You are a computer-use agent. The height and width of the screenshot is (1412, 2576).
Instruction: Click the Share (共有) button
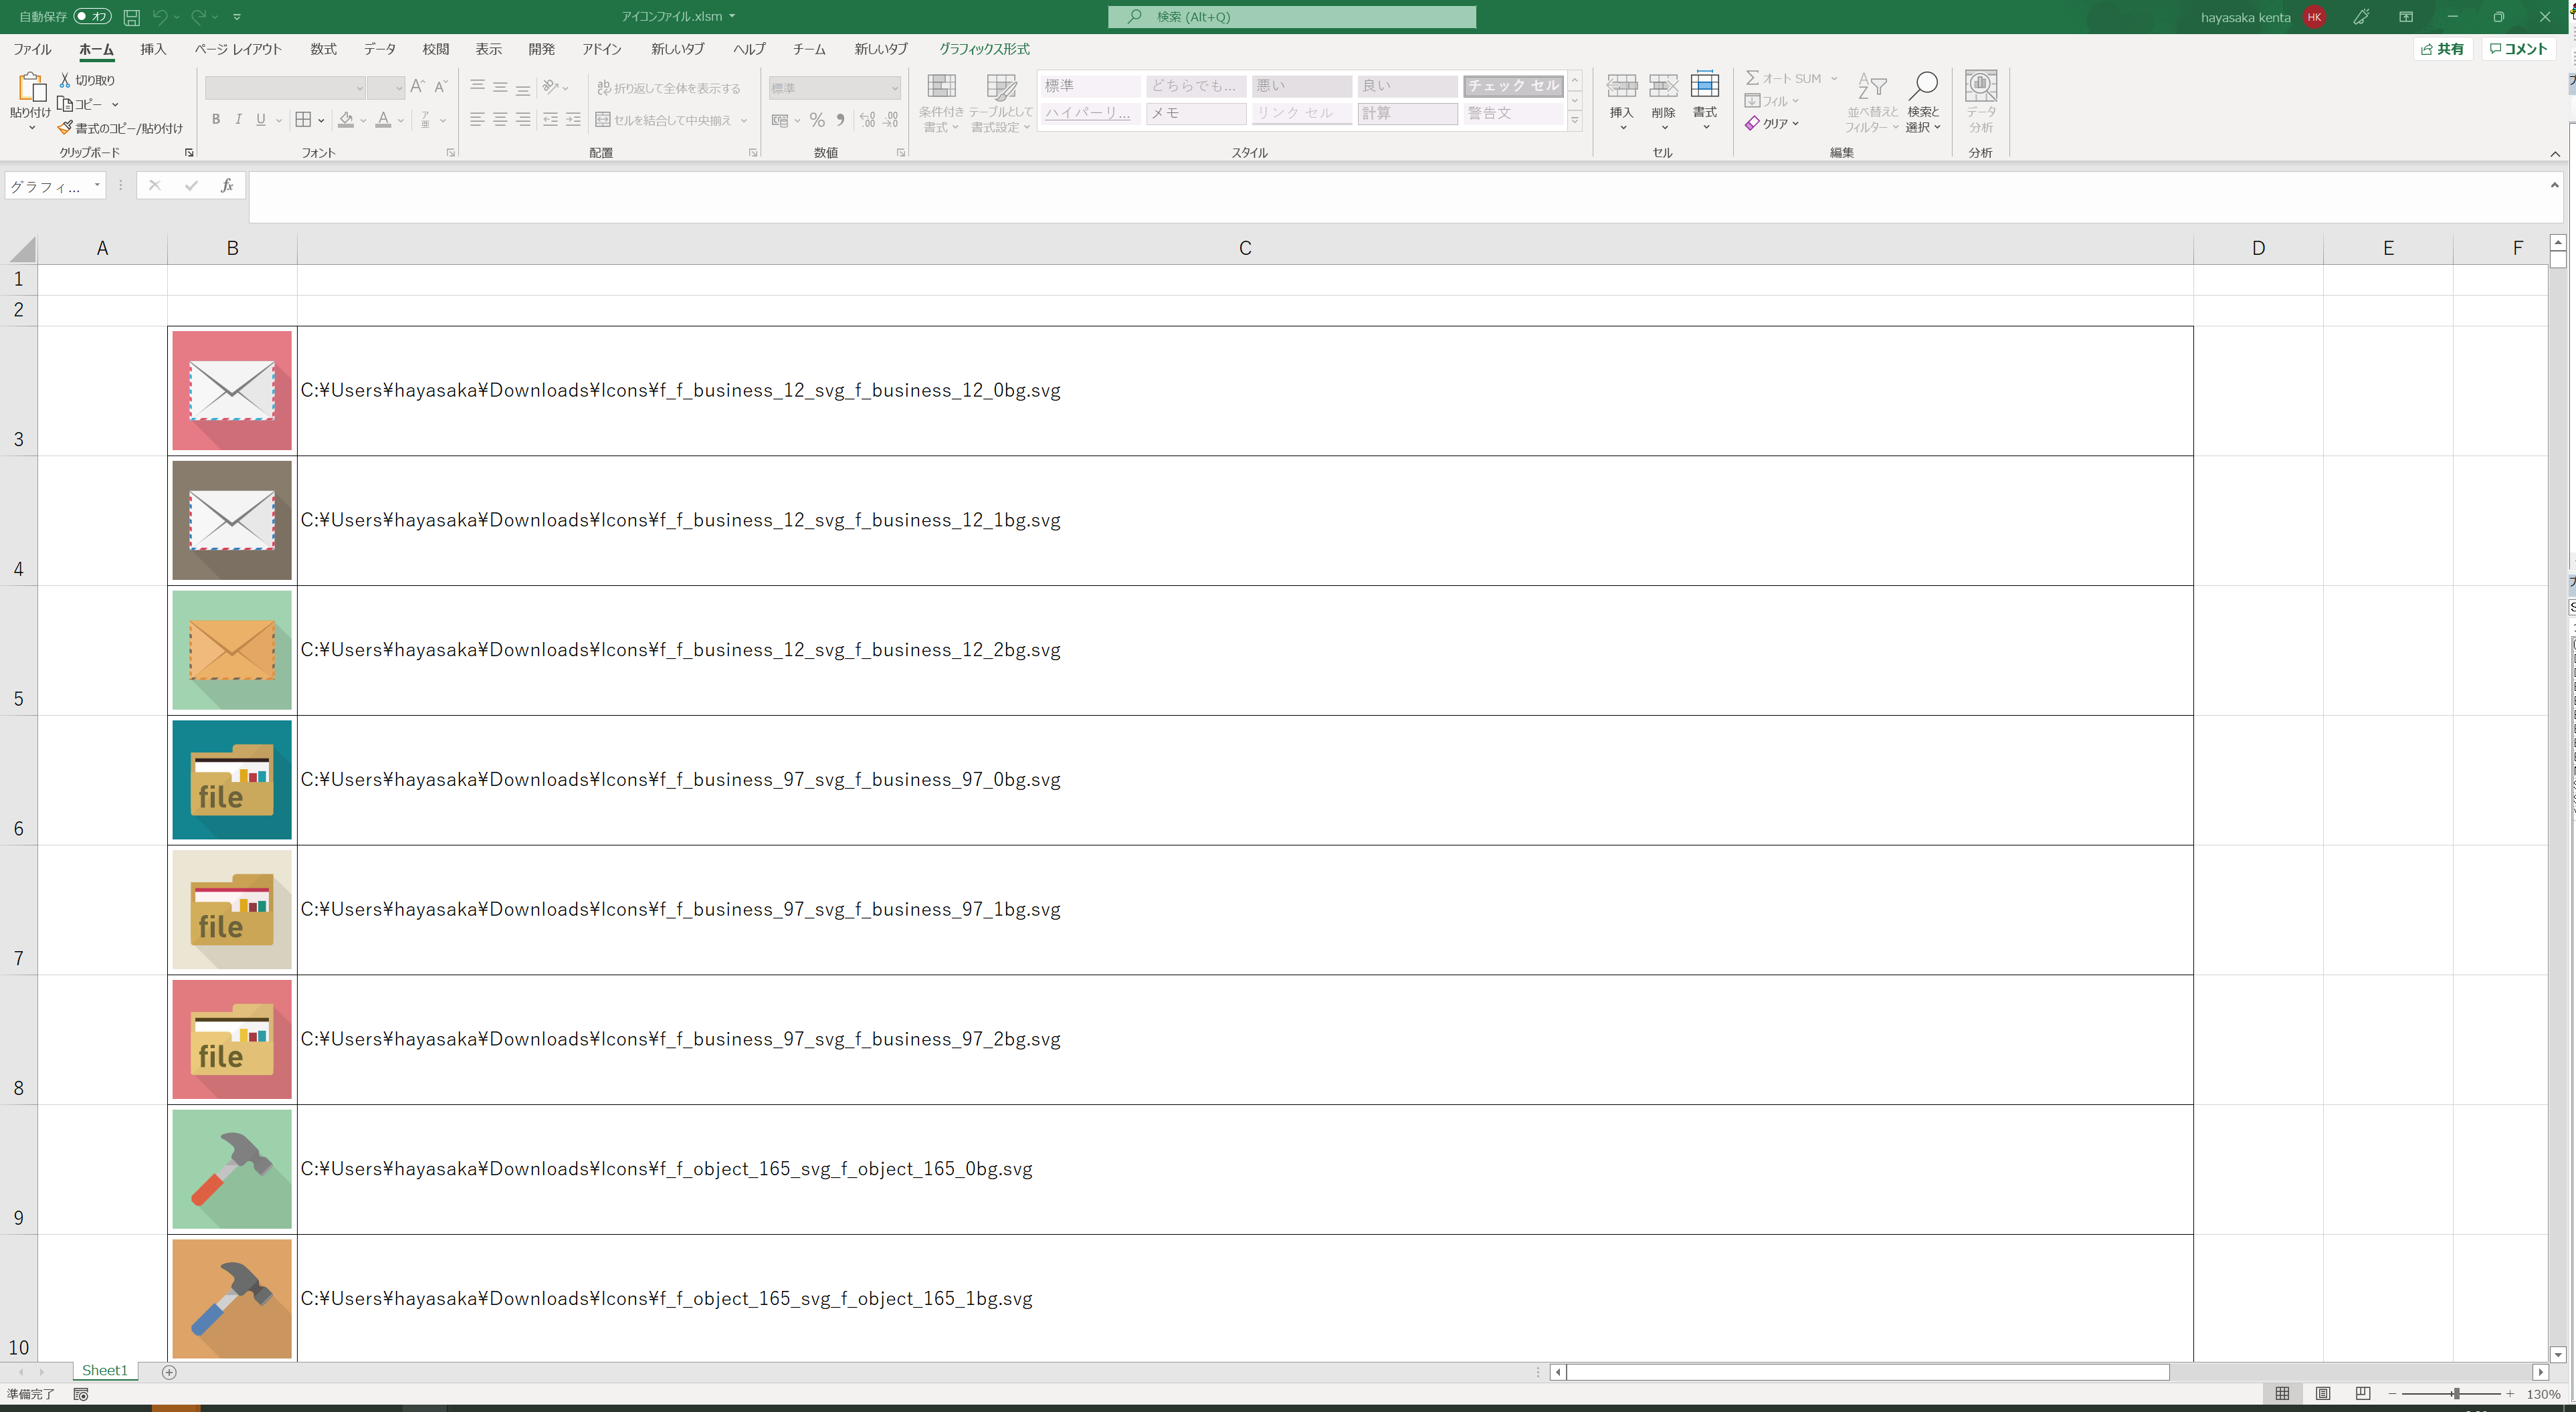(2442, 49)
